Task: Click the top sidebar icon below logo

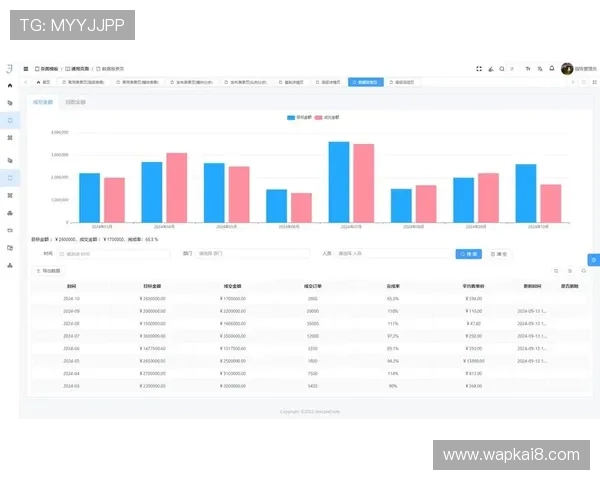Action: 10,87
